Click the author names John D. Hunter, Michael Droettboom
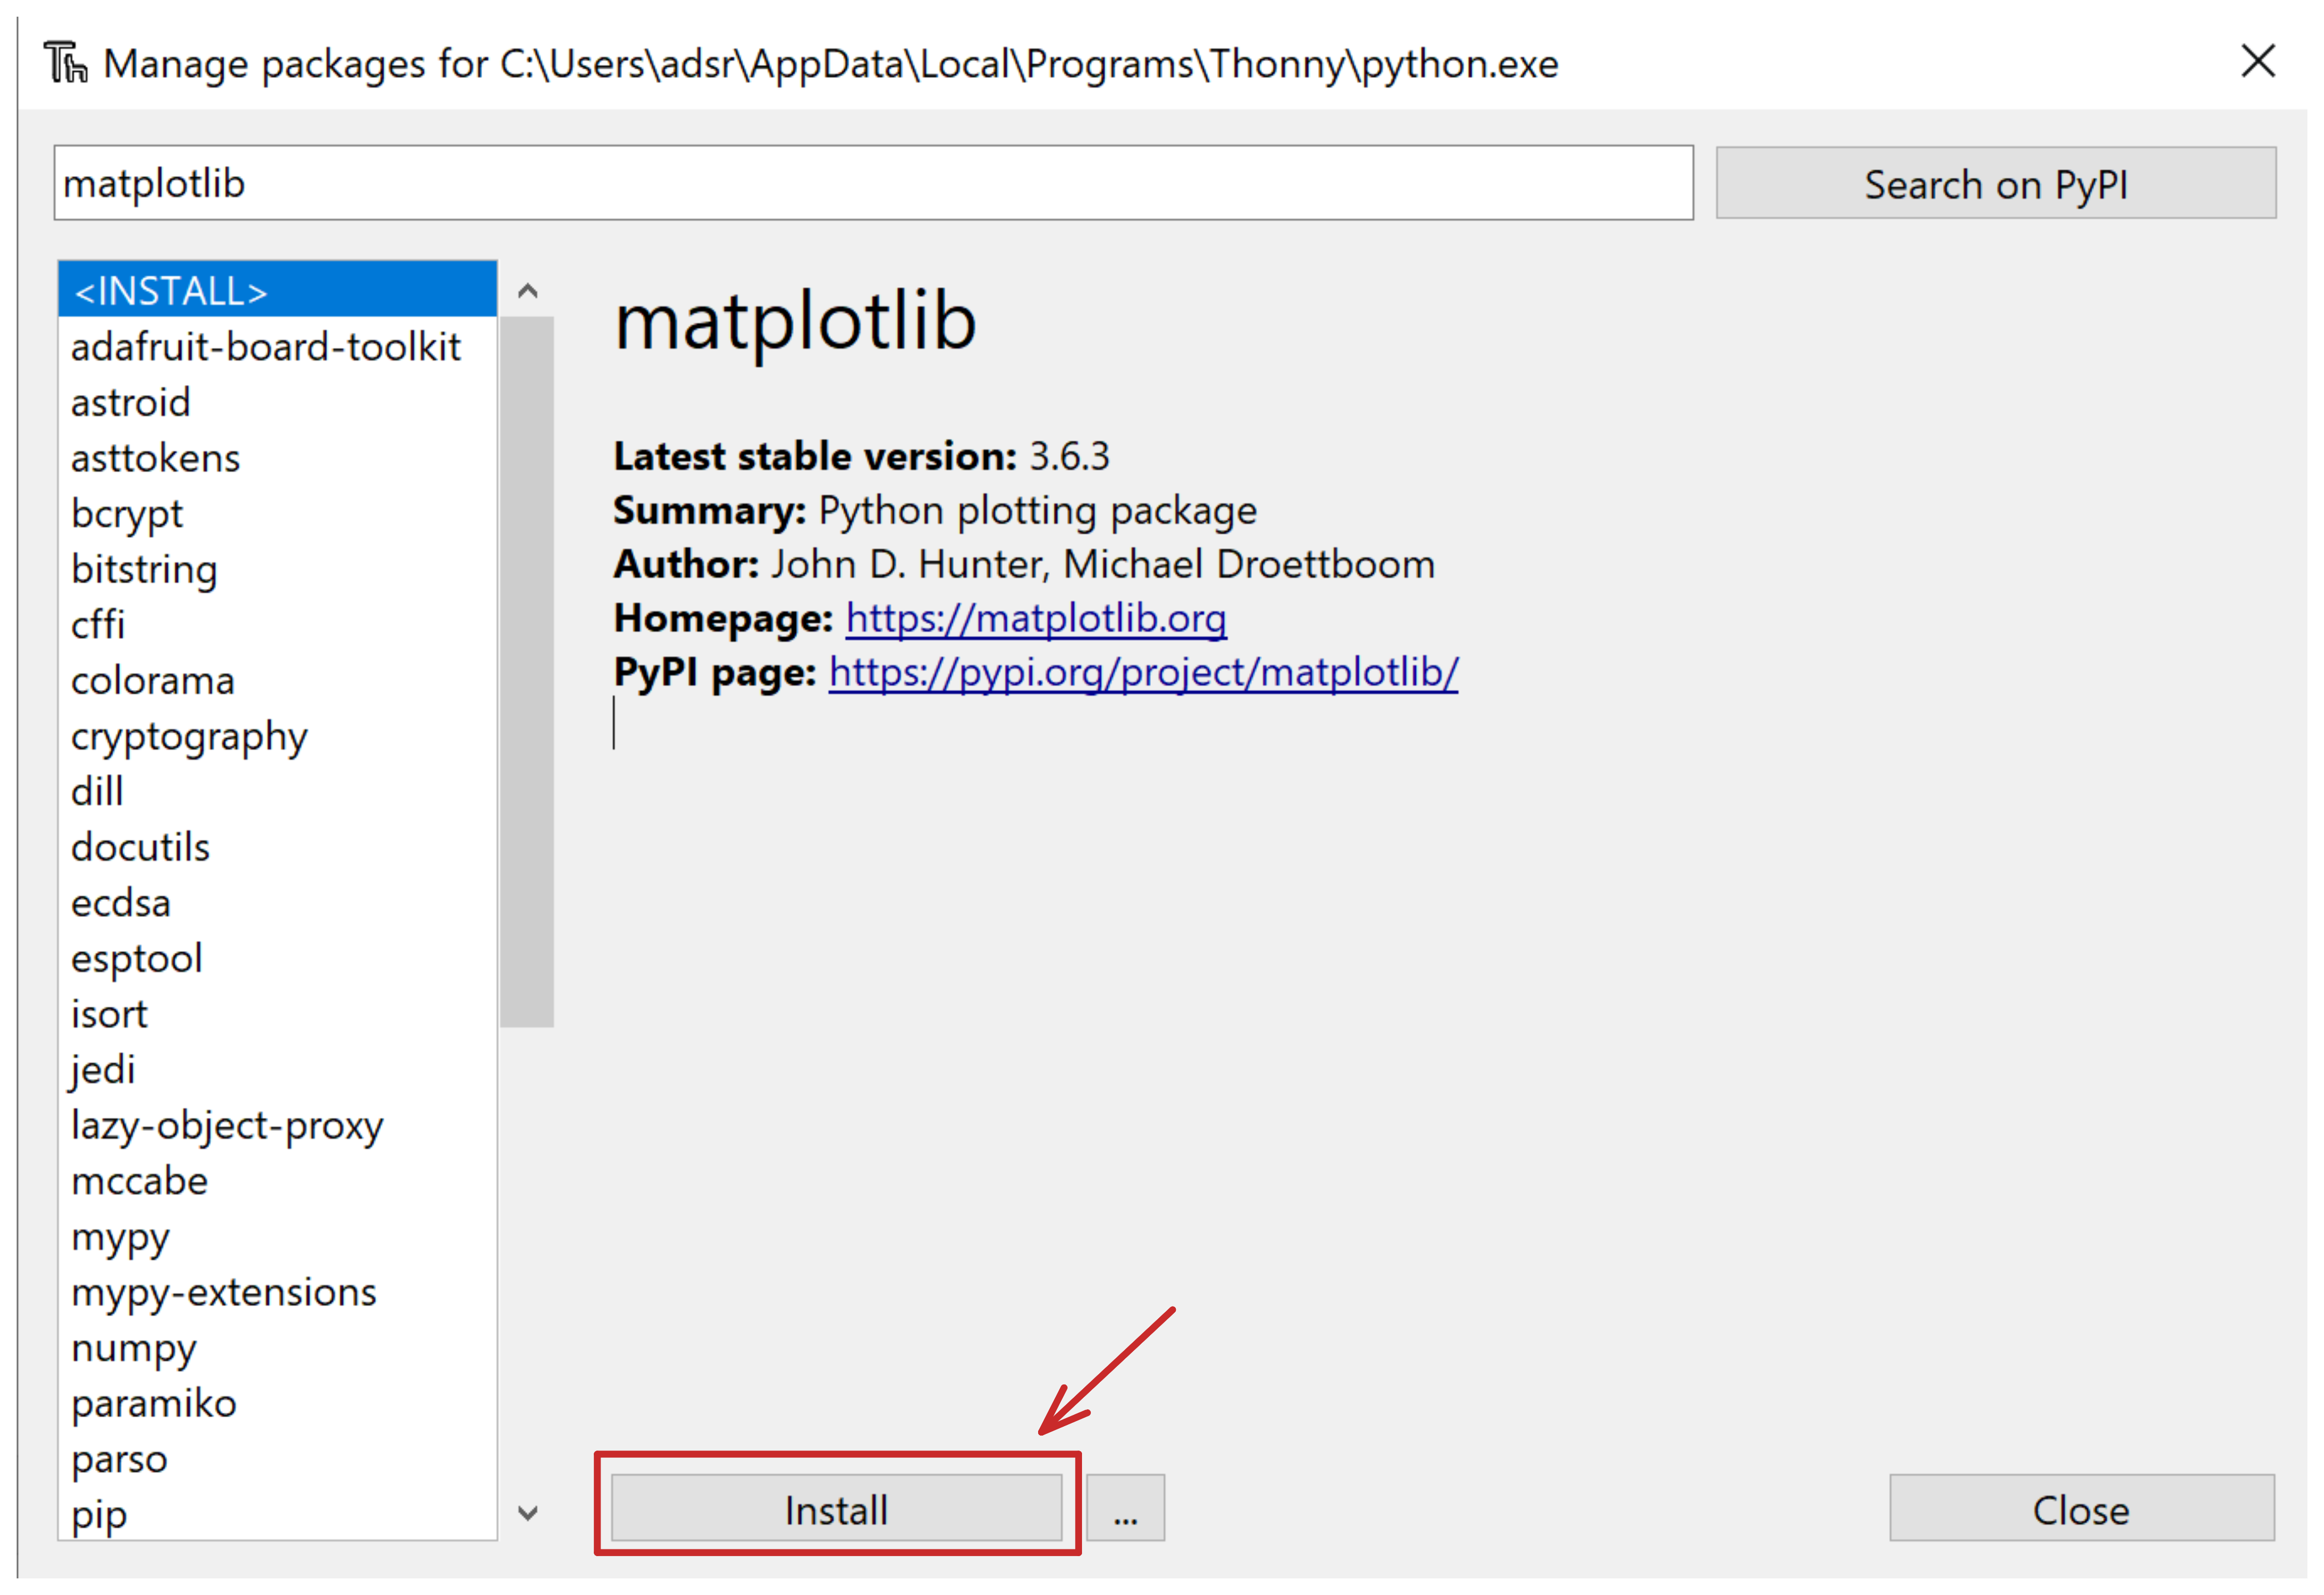Viewport: 2324px width, 1595px height. (1103, 564)
